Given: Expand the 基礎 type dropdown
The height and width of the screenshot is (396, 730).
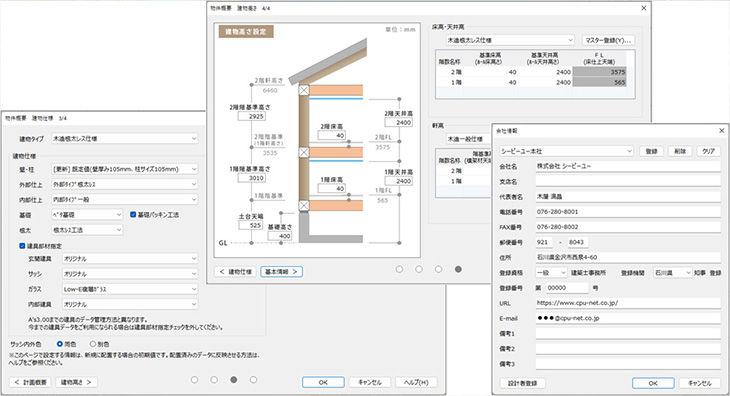Looking at the screenshot, I should tap(87, 215).
